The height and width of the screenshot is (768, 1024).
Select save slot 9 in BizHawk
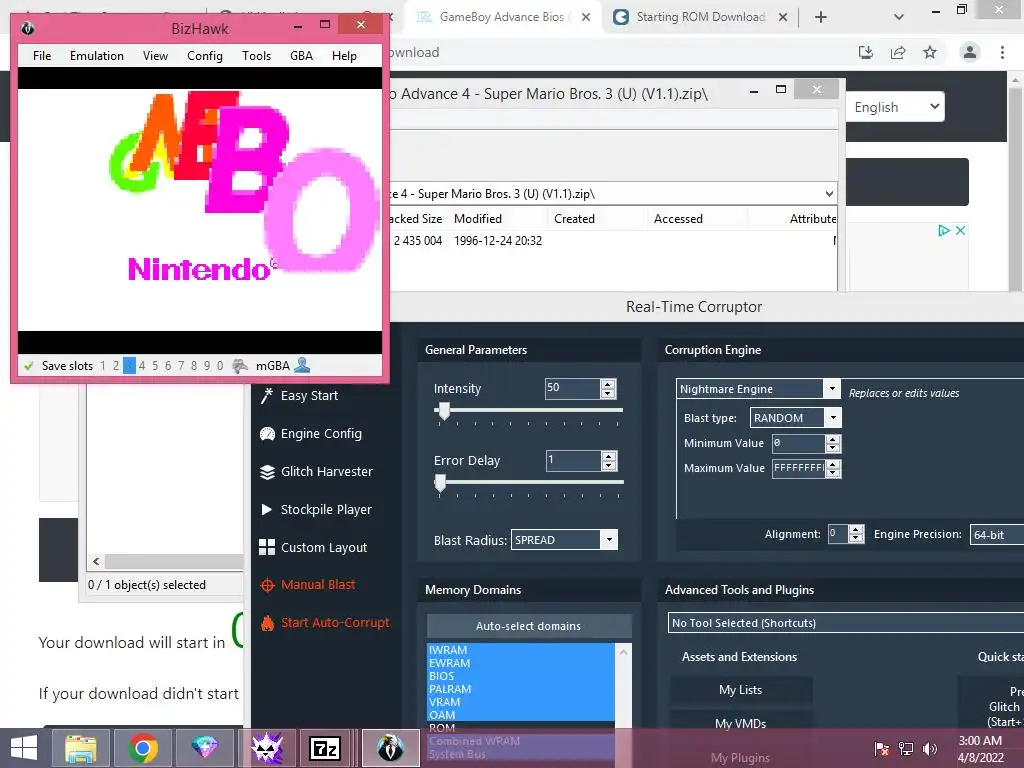tap(207, 366)
